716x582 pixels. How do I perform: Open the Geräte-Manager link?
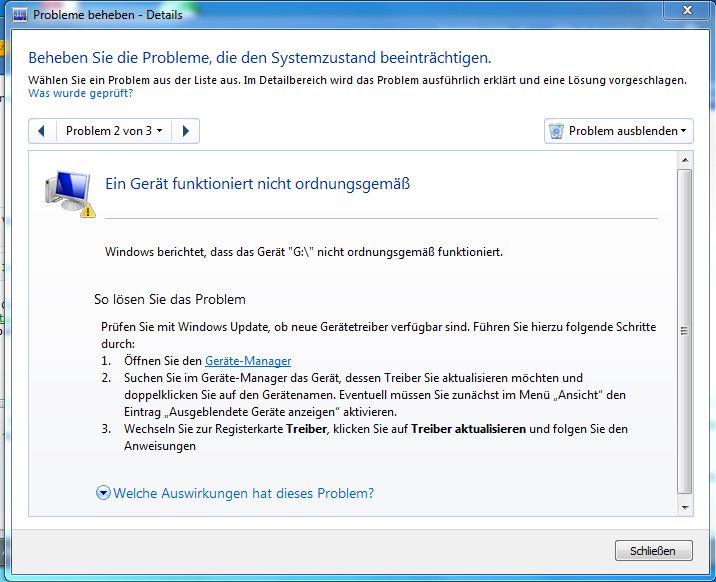248,361
